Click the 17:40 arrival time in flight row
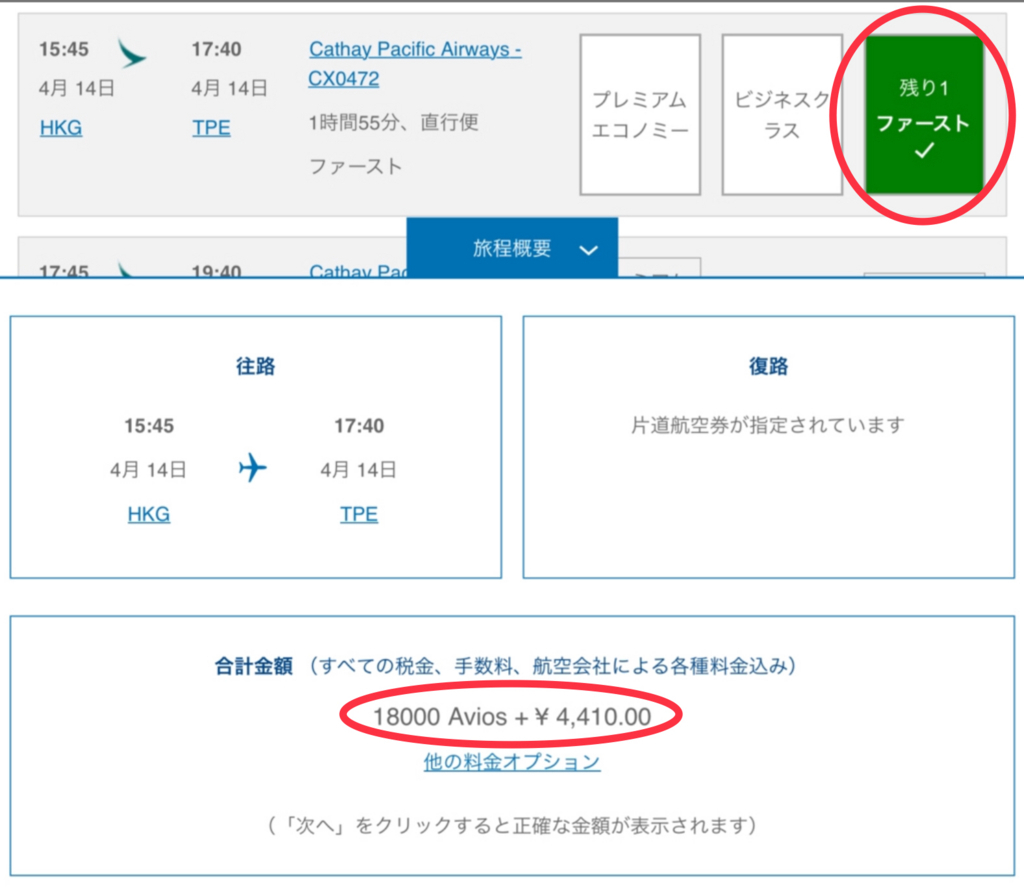This screenshot has width=1024, height=889. click(x=216, y=49)
